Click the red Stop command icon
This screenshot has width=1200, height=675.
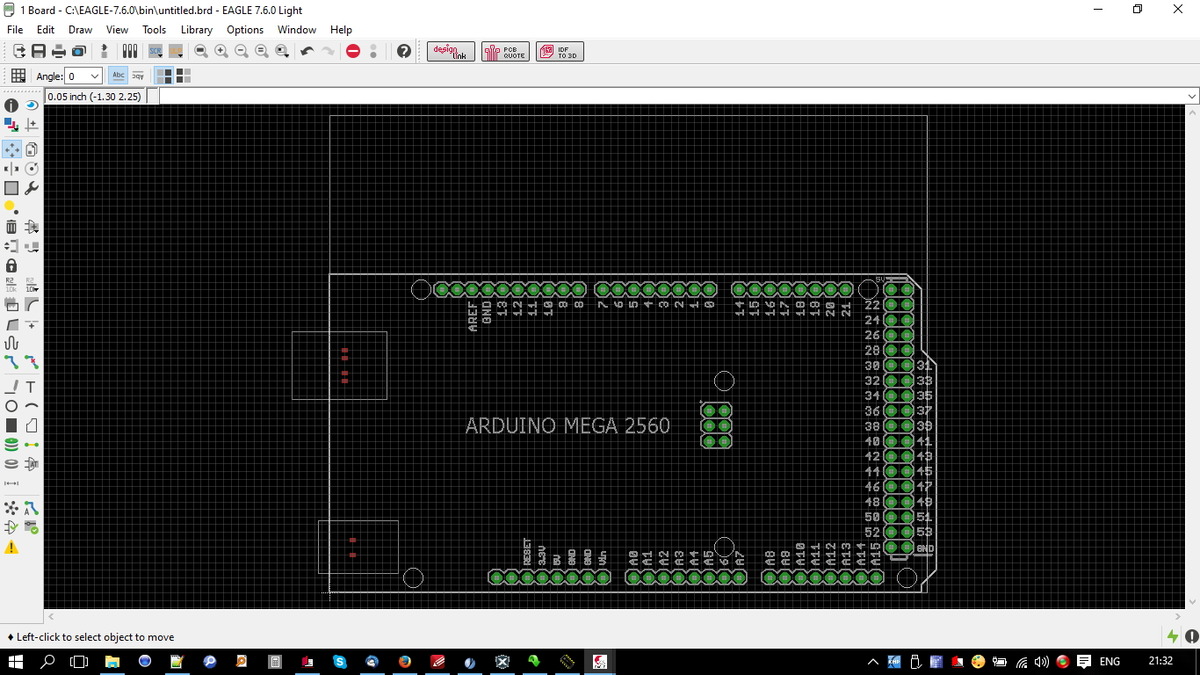(353, 51)
